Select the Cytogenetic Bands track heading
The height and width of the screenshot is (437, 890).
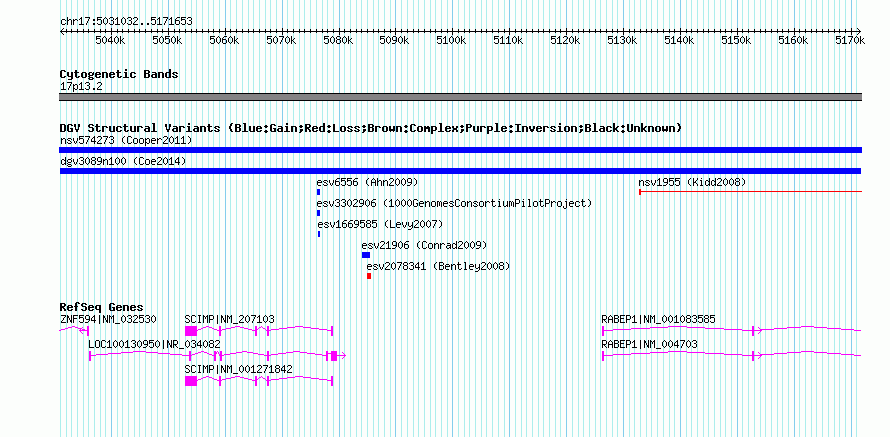[119, 74]
